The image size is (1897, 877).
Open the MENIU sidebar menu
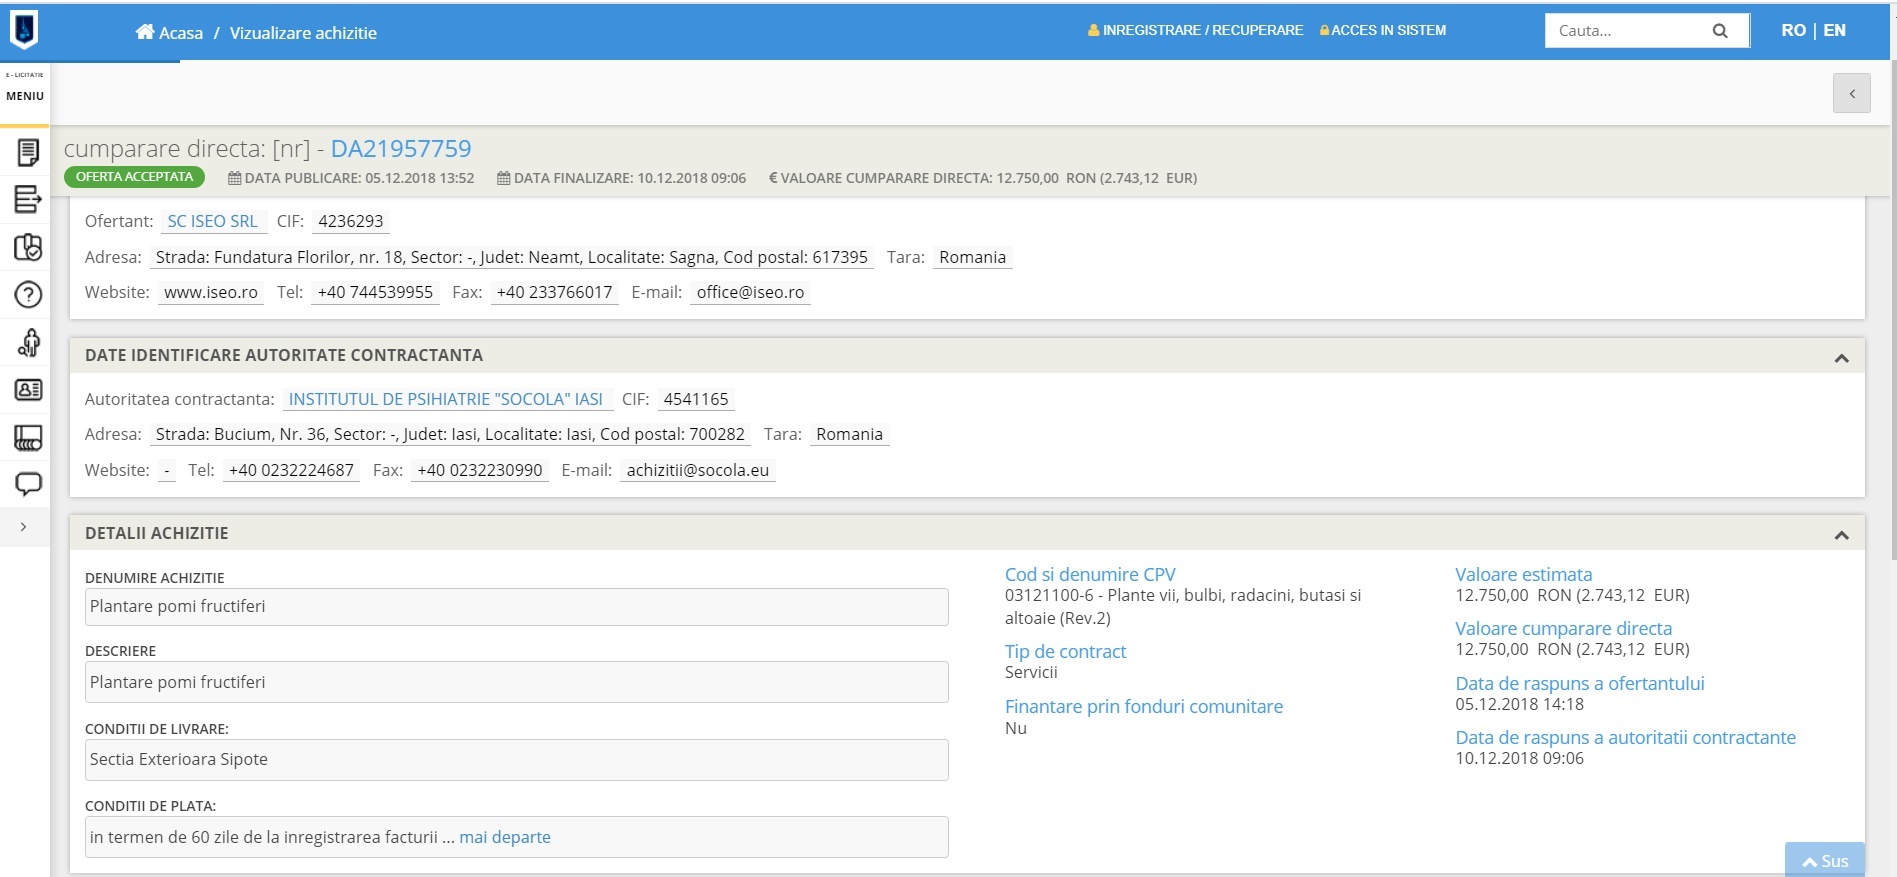[25, 96]
